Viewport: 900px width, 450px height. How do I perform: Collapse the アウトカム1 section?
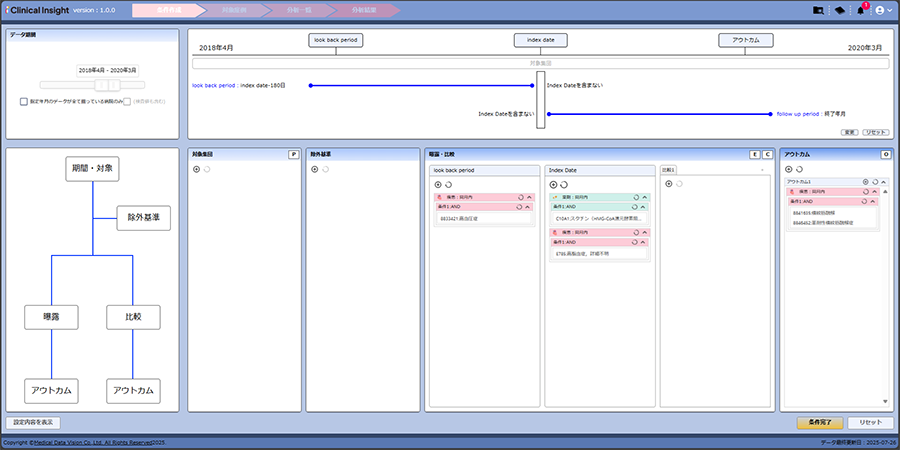pos(883,181)
